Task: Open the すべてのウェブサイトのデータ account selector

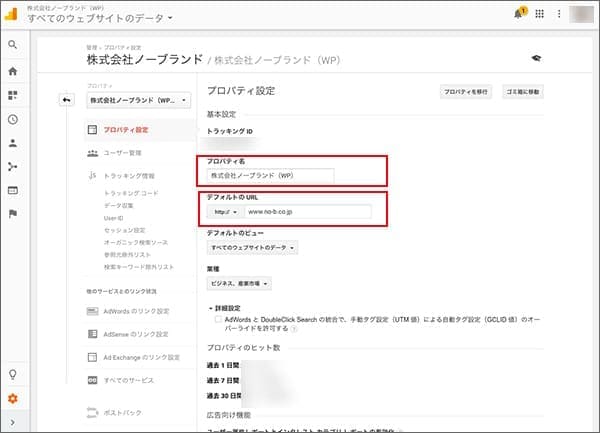Action: [x=100, y=18]
